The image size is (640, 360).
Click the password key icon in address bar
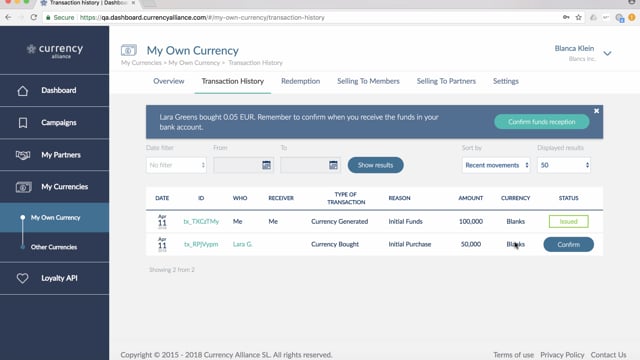[x=566, y=17]
